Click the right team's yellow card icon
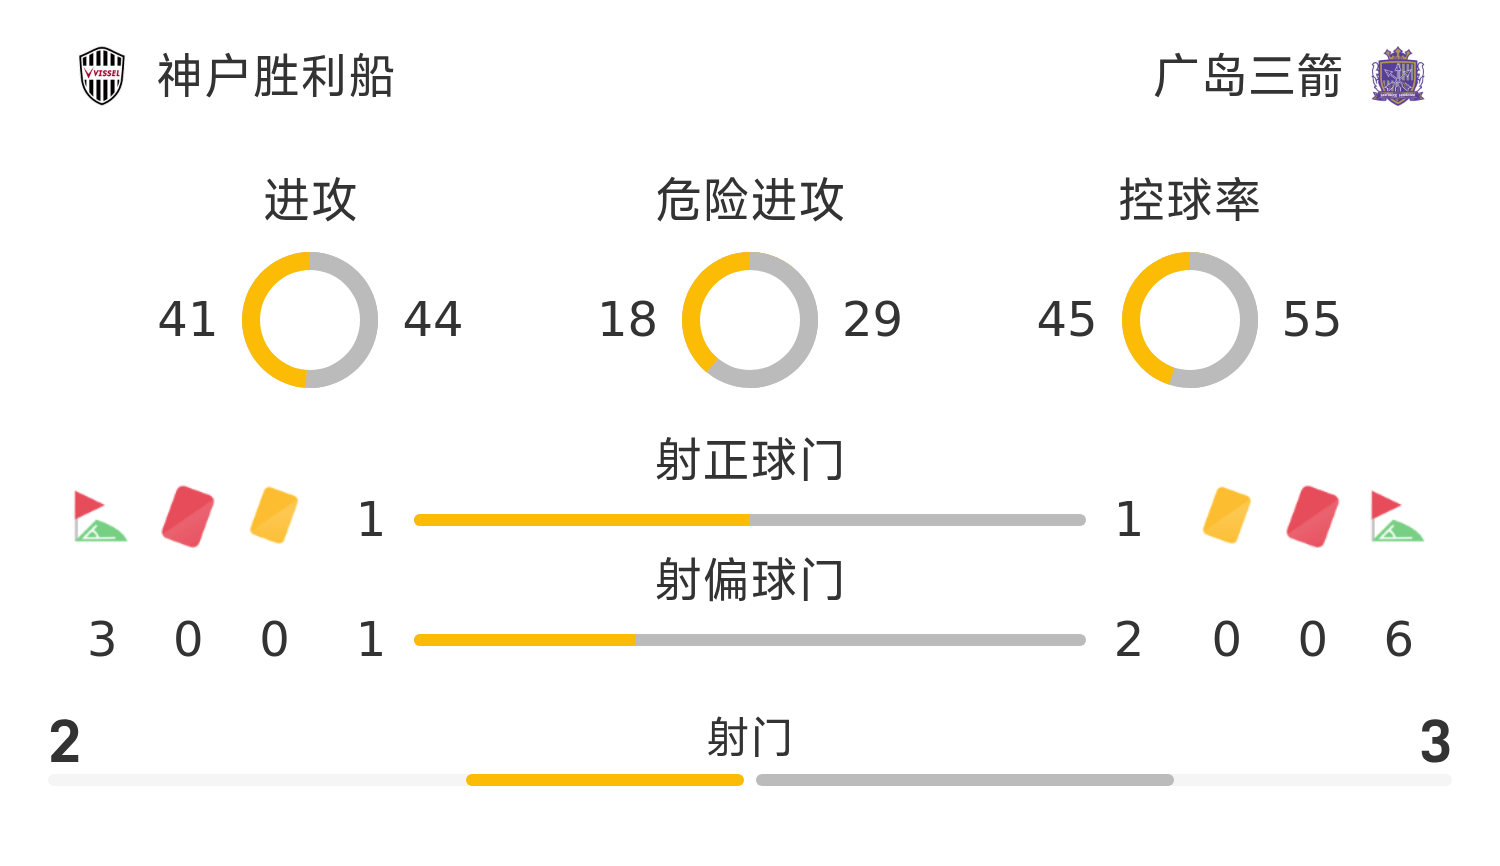1500x866 pixels. [x=1227, y=516]
